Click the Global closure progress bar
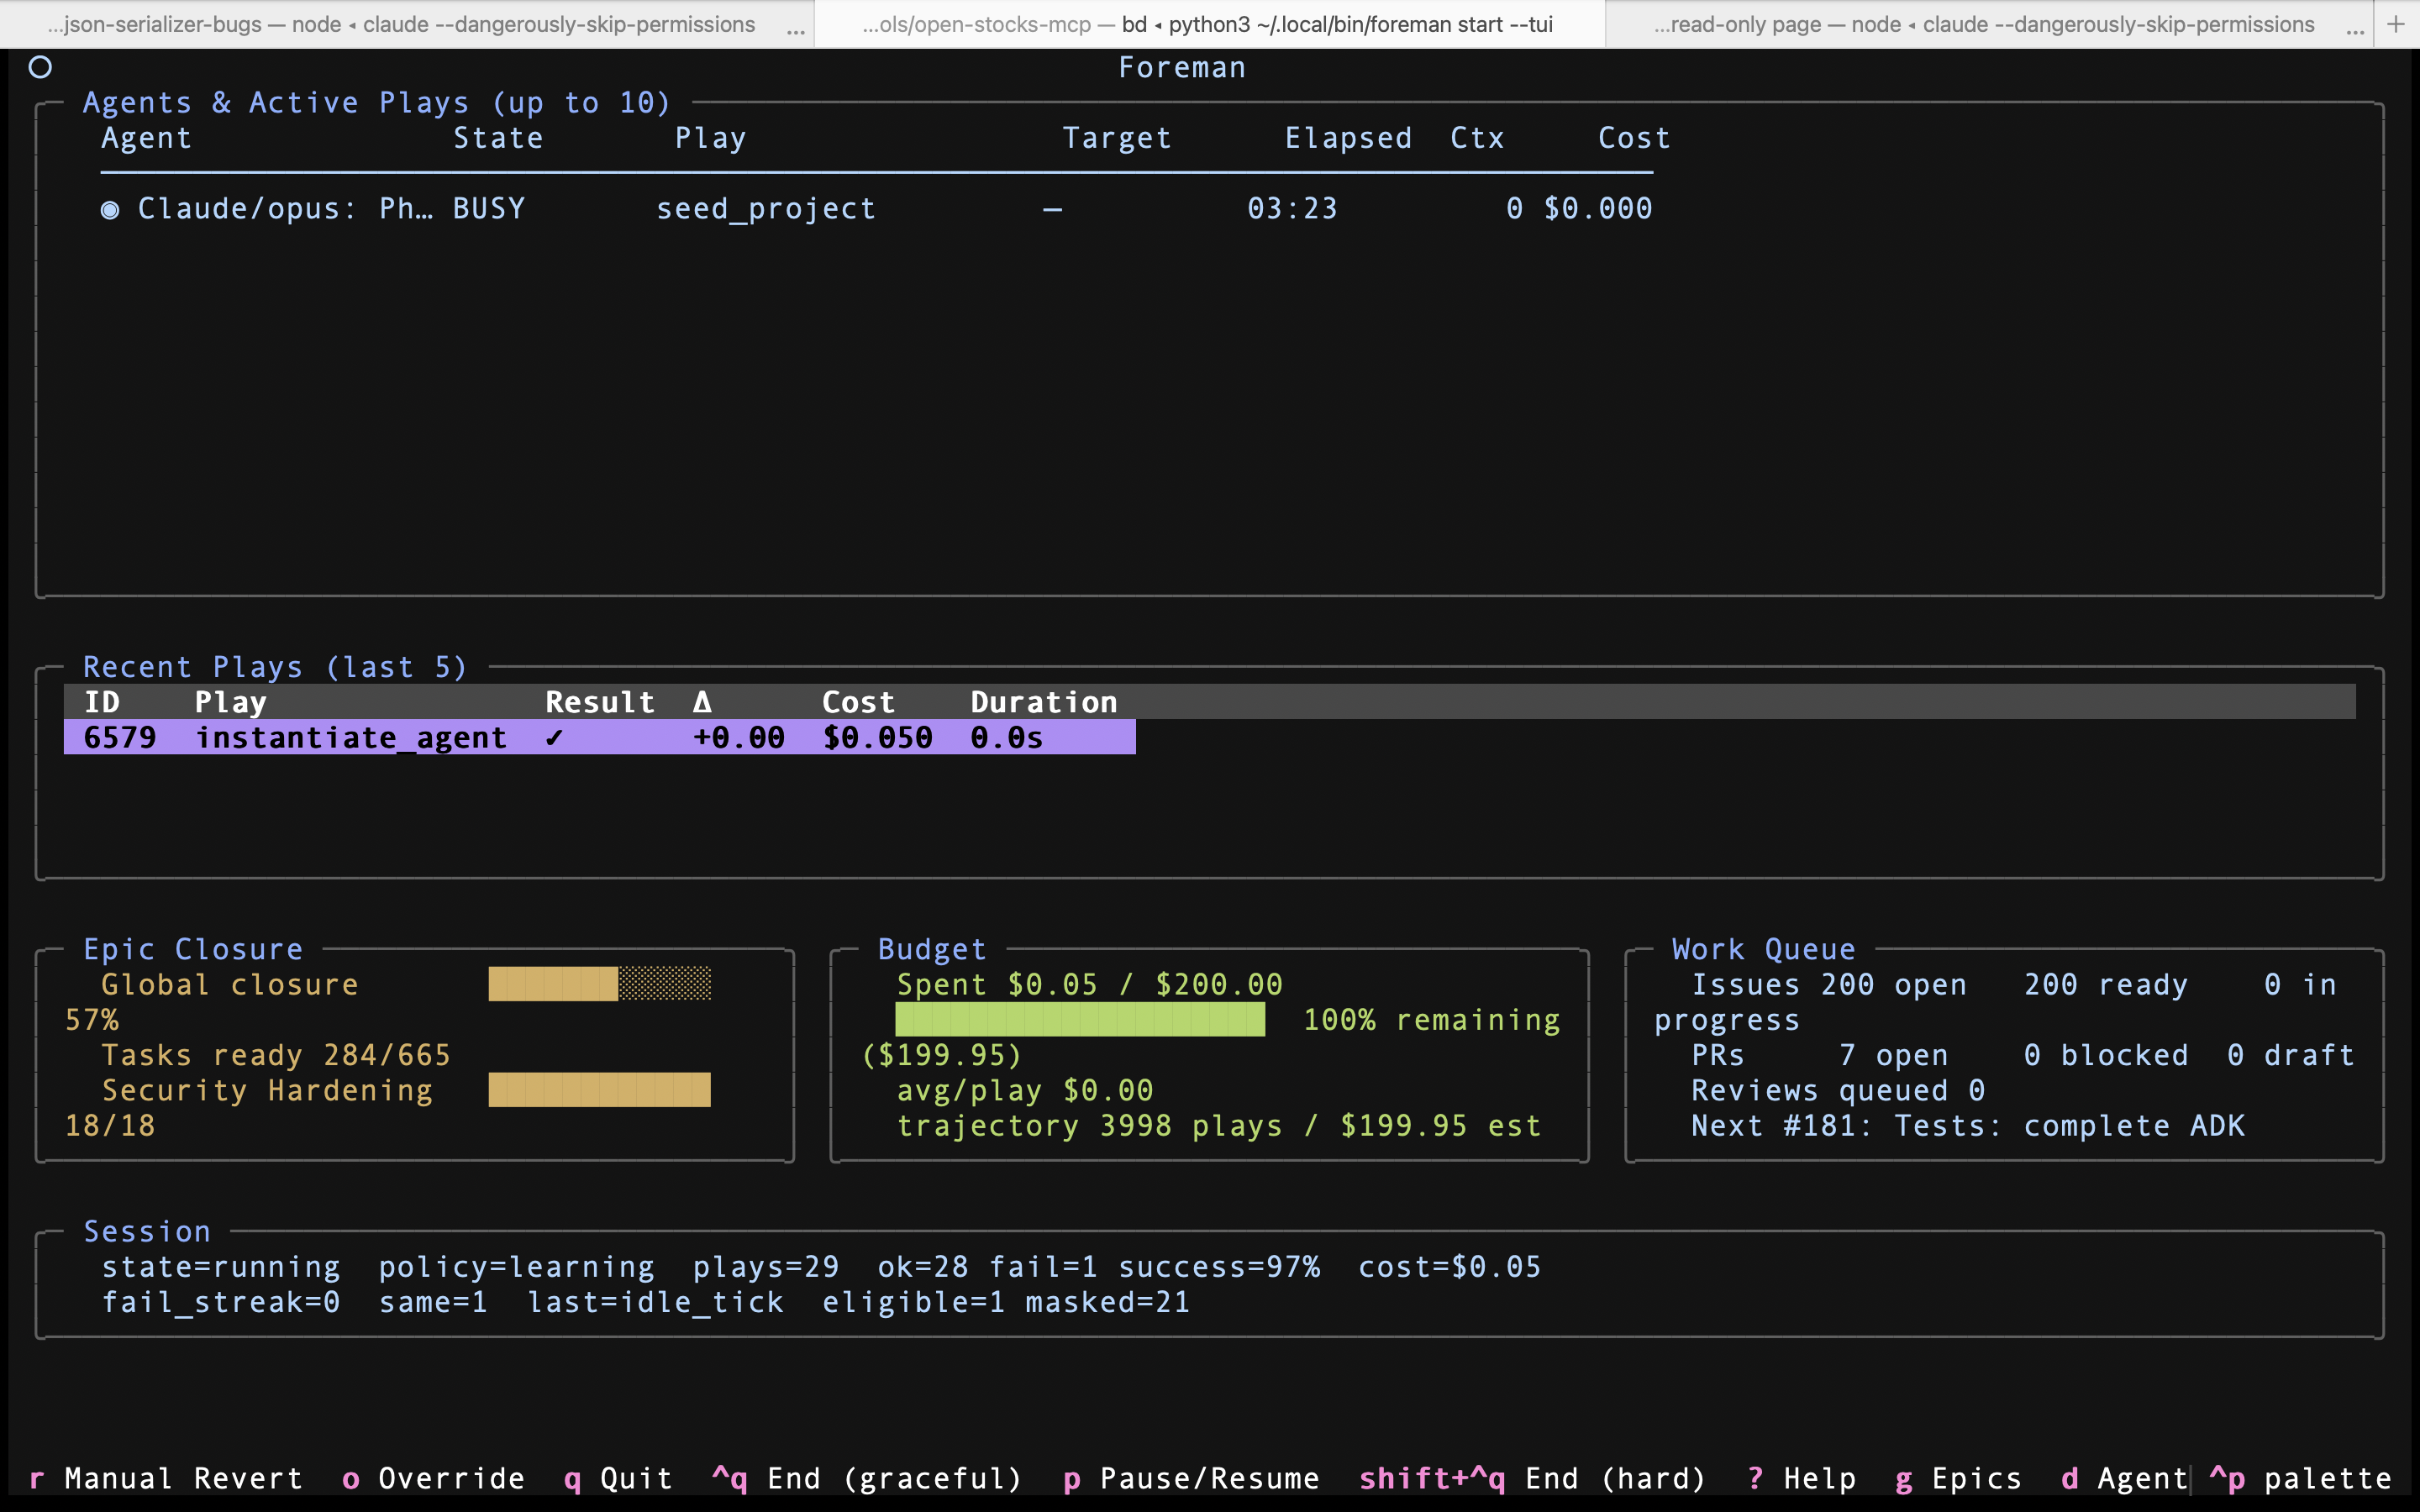The width and height of the screenshot is (2420, 1512). click(x=599, y=984)
